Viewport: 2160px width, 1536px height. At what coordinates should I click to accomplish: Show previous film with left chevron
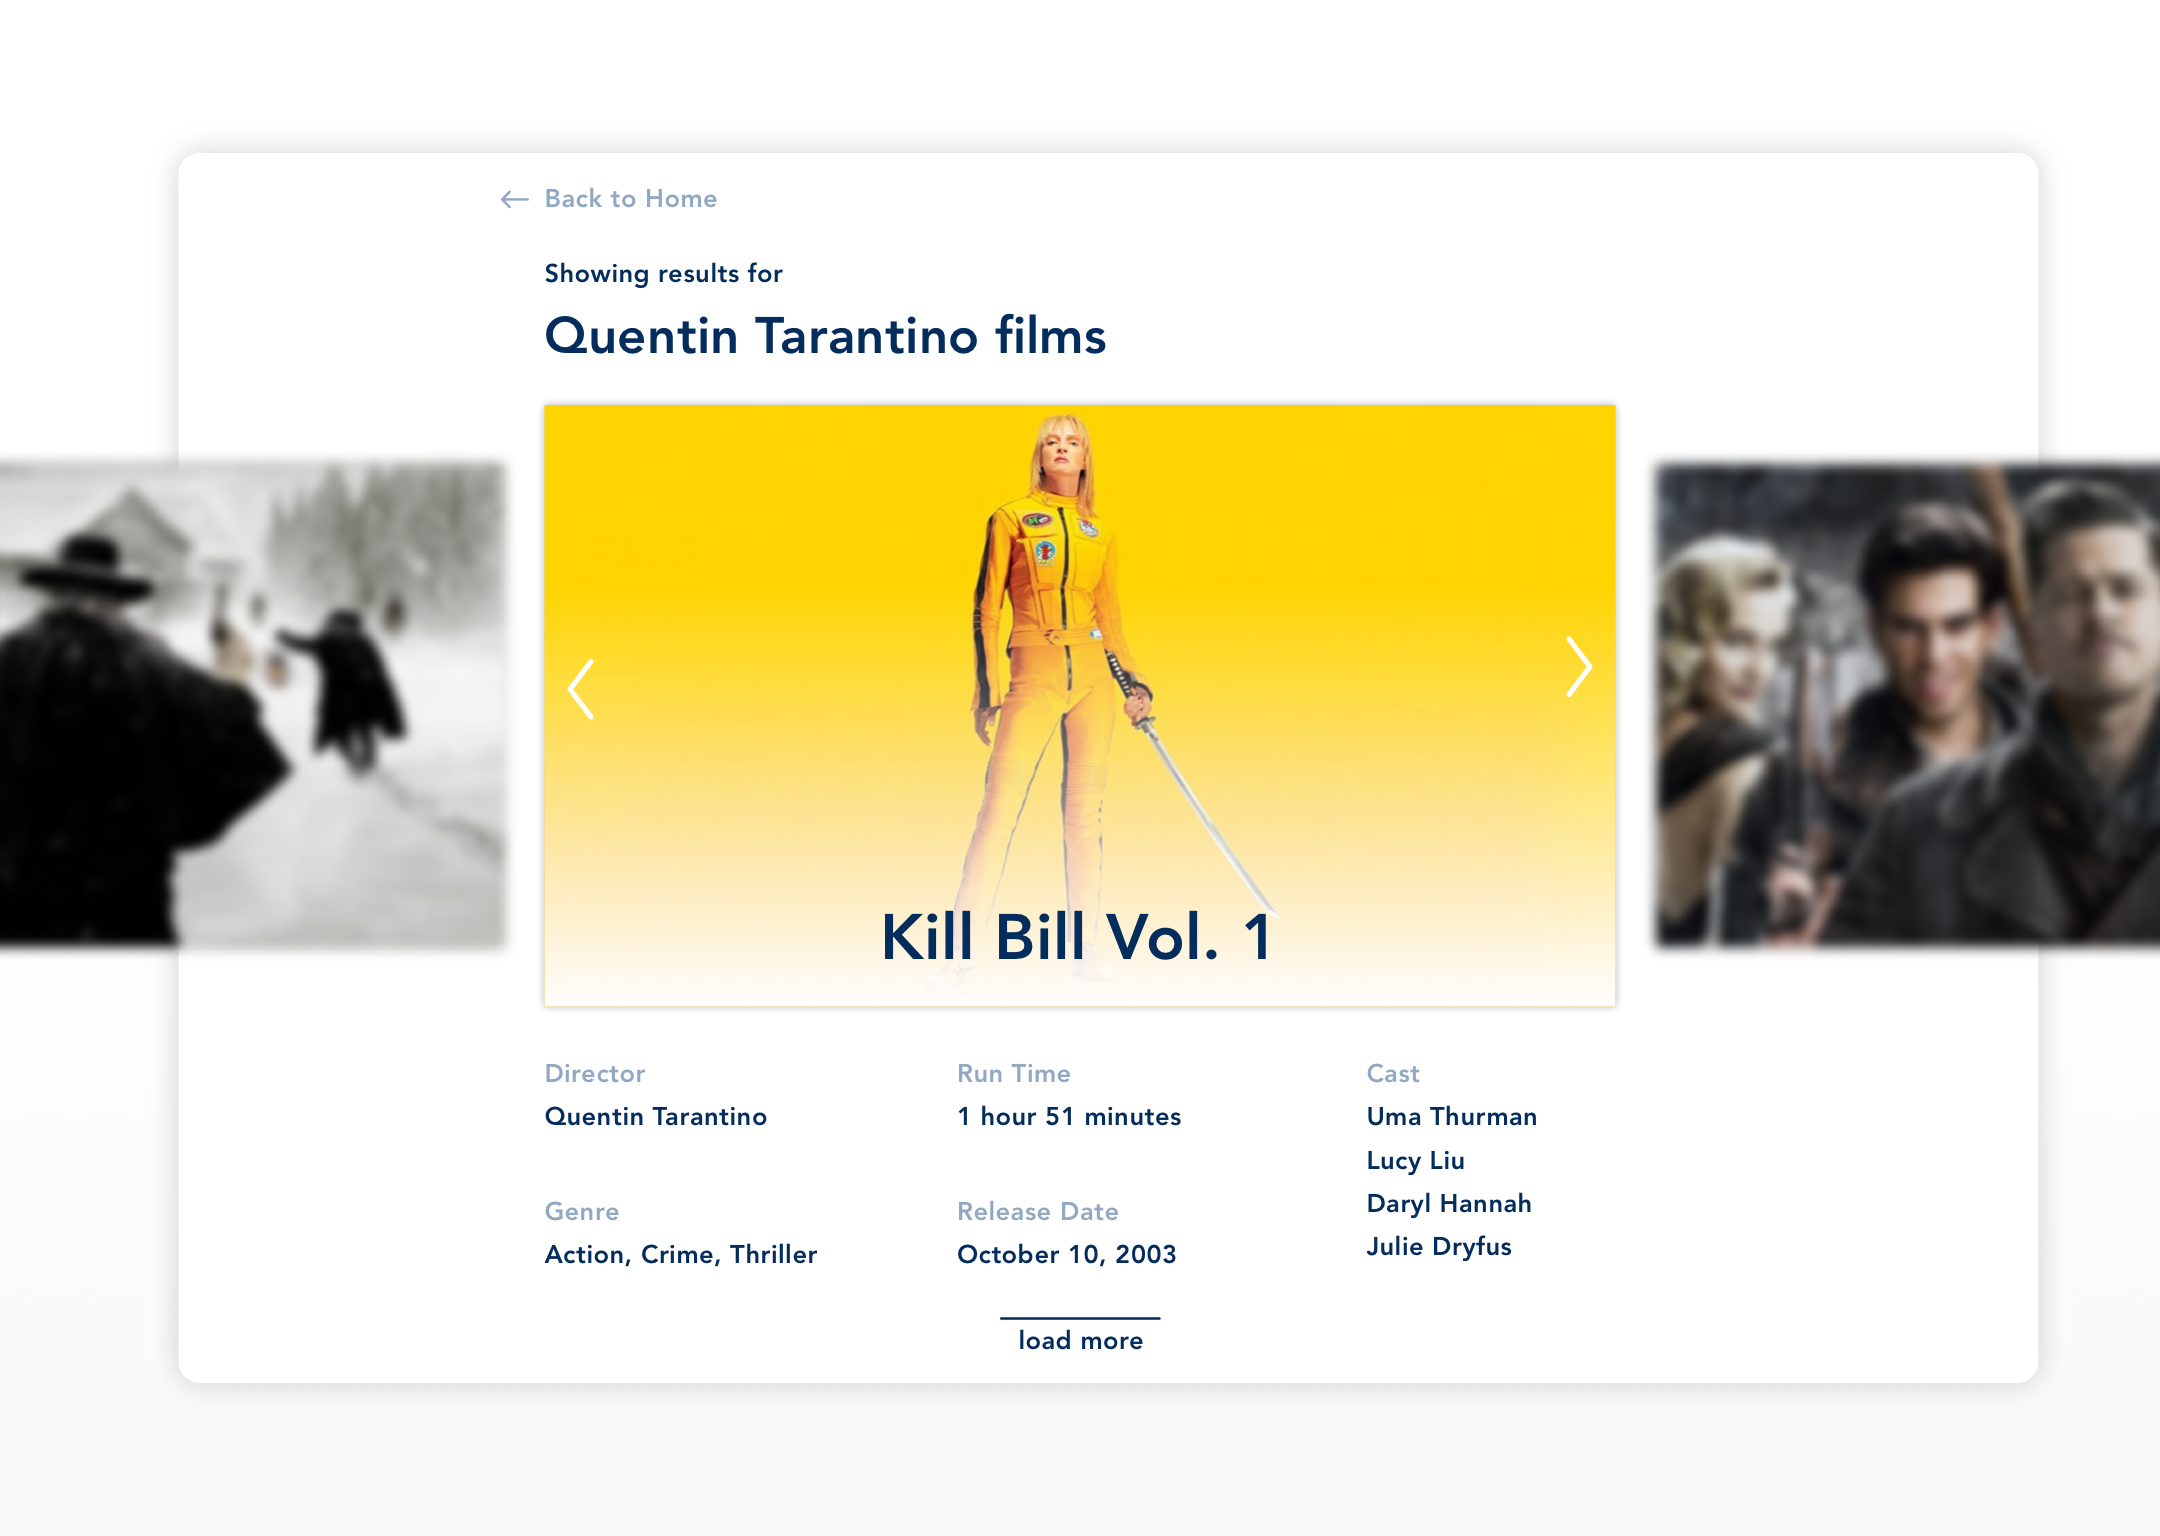(581, 689)
